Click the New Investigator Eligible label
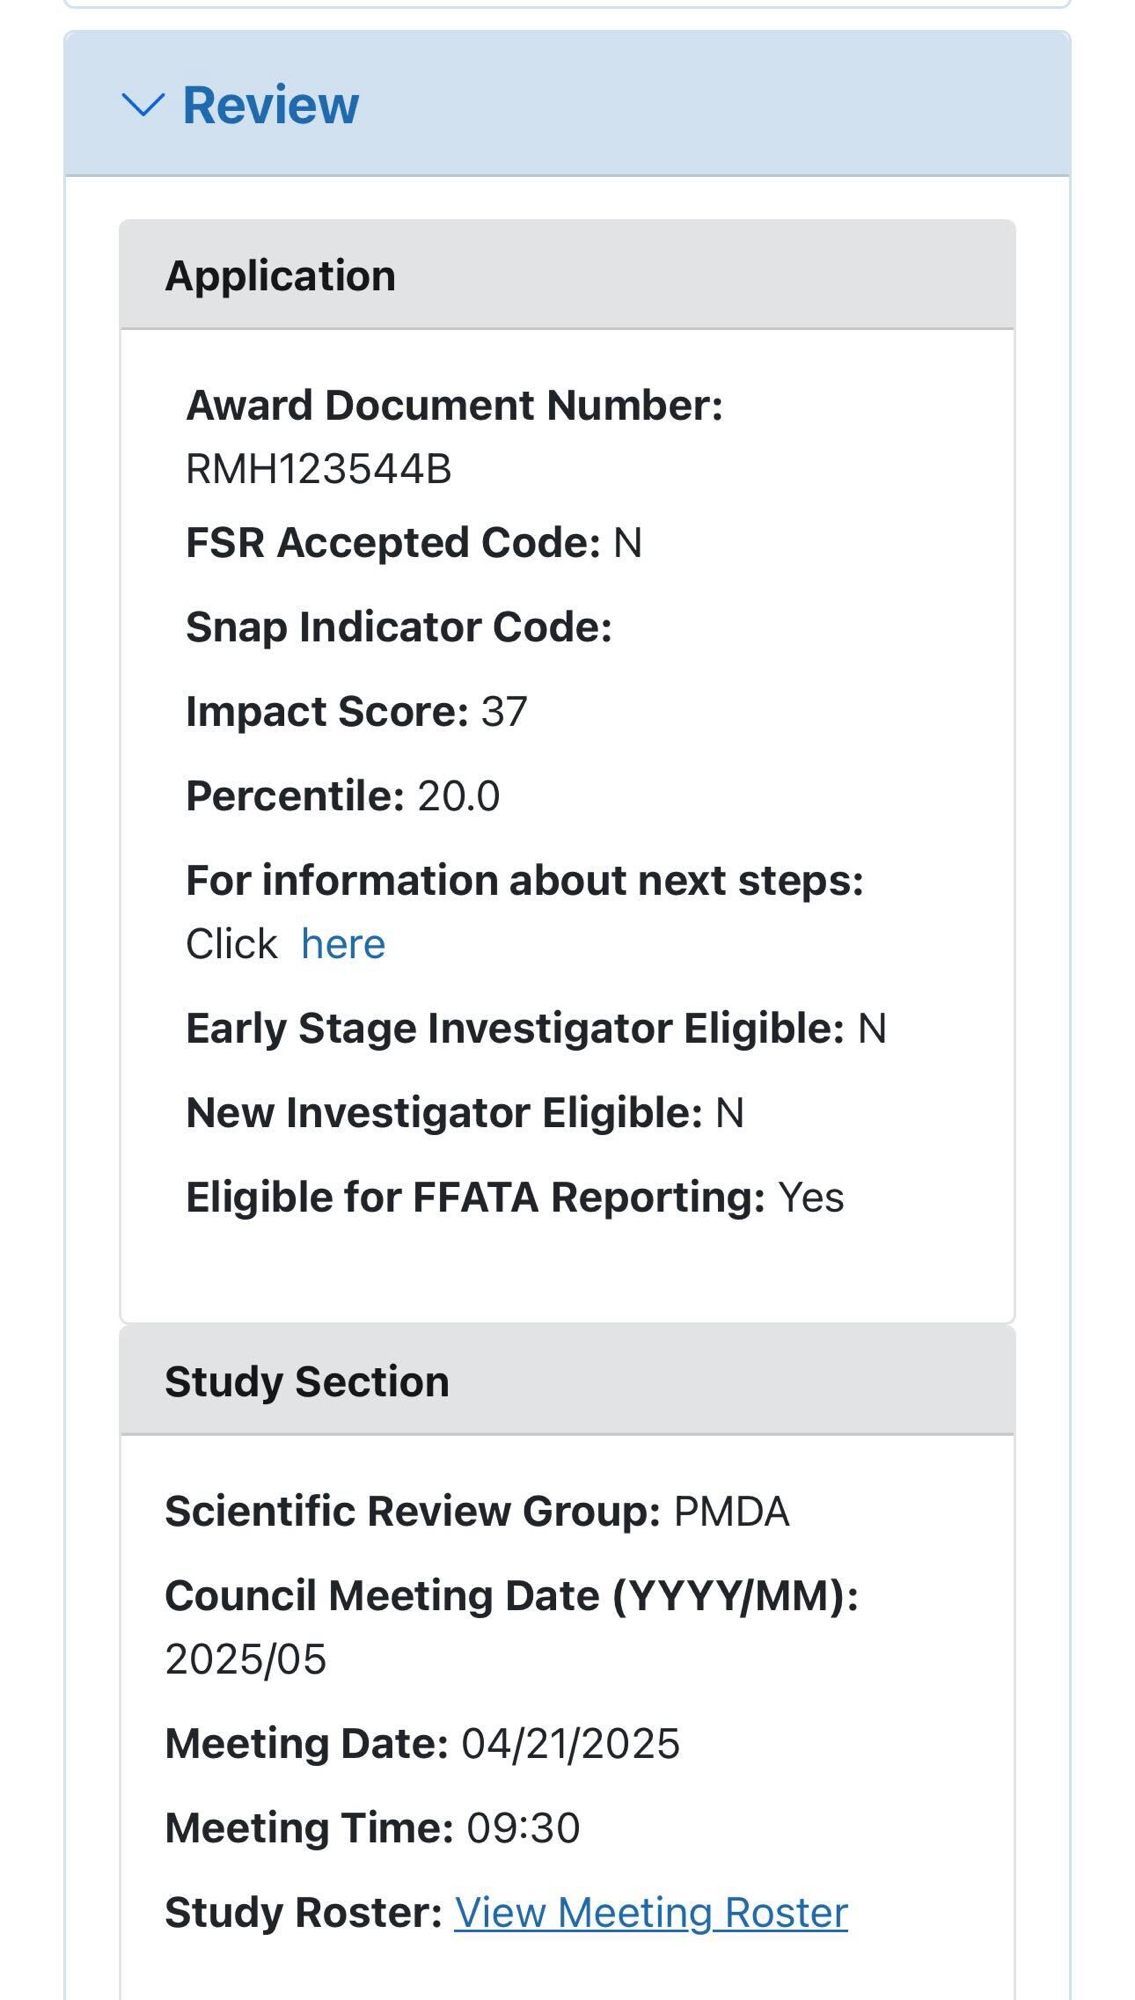This screenshot has width=1135, height=2000. [x=444, y=1113]
